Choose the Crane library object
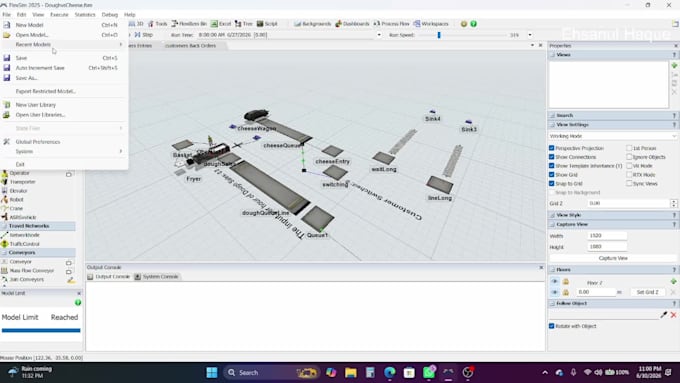 pyautogui.click(x=16, y=208)
